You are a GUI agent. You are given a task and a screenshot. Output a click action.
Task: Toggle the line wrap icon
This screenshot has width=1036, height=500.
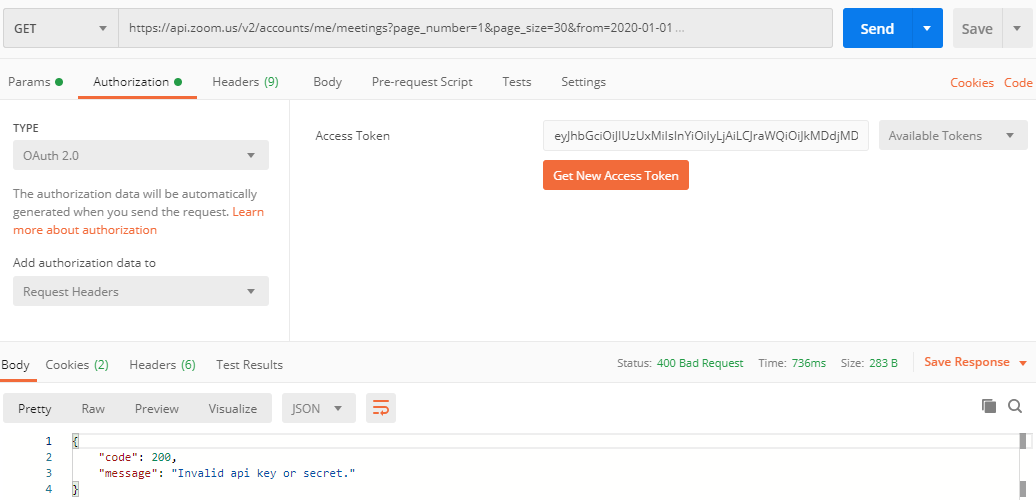pyautogui.click(x=381, y=408)
